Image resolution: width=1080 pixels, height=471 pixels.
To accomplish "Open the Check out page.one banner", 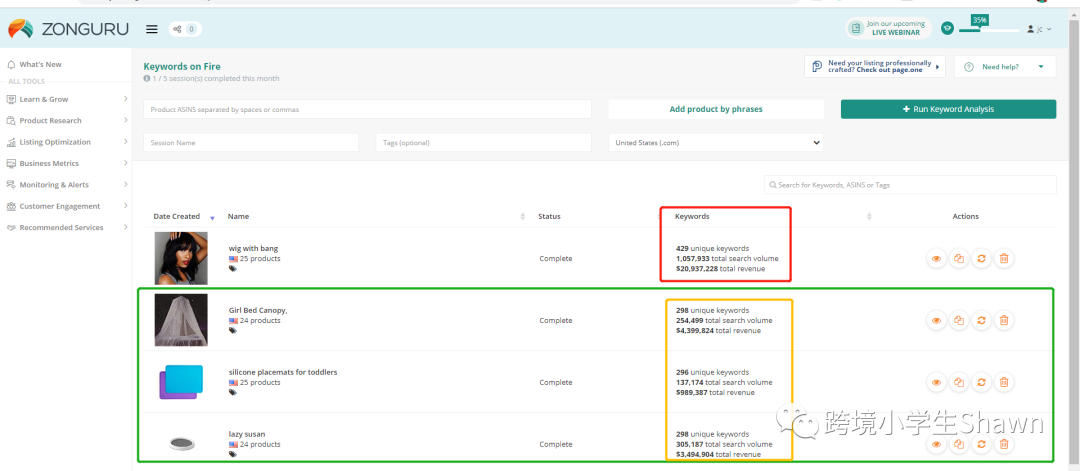I will pos(875,67).
